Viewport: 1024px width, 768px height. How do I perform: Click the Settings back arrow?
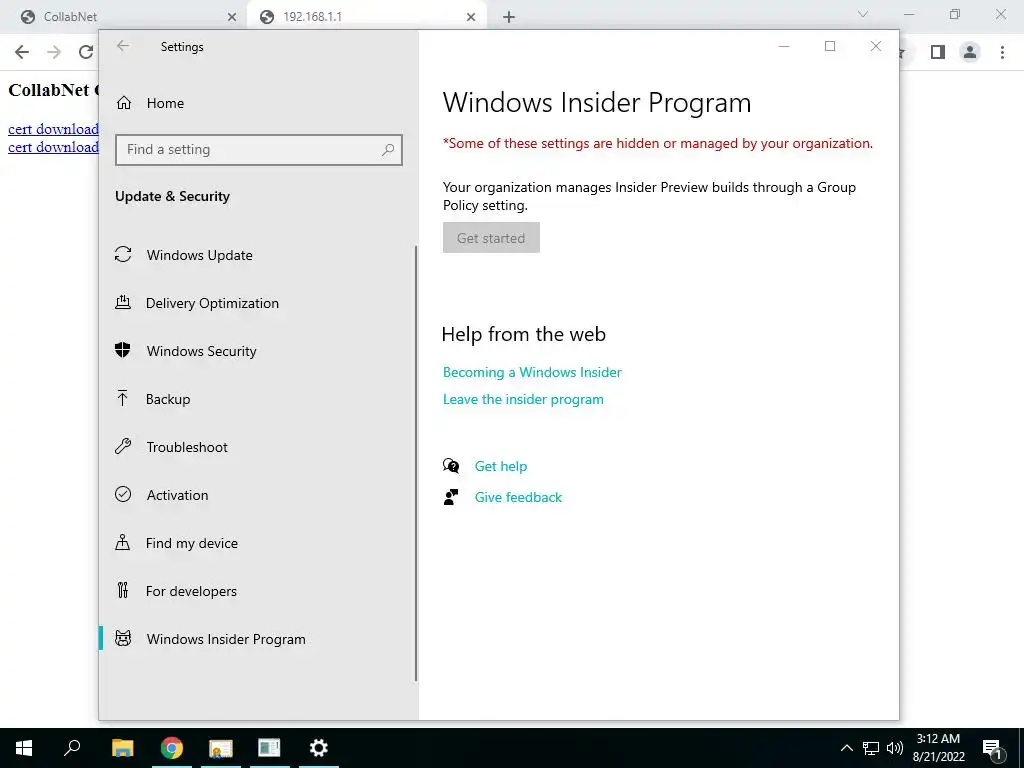[123, 46]
